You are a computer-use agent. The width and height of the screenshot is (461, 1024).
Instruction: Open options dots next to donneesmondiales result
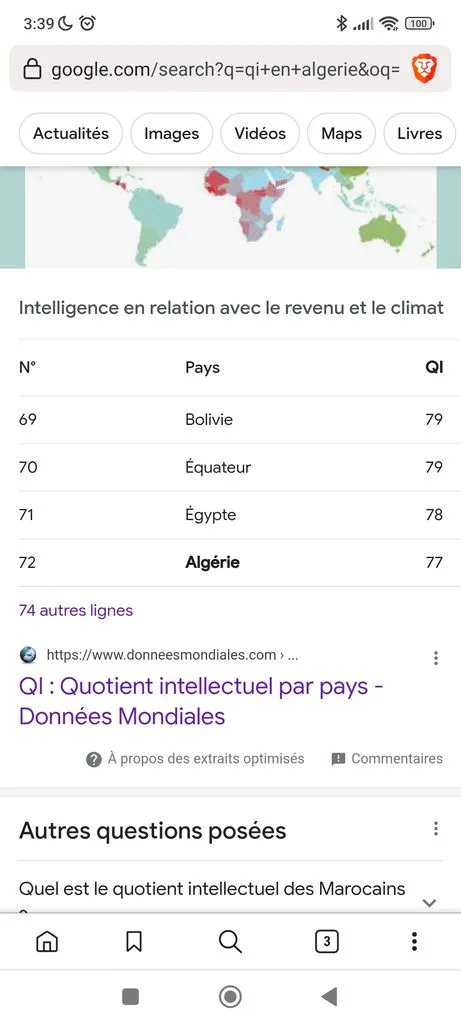point(436,658)
